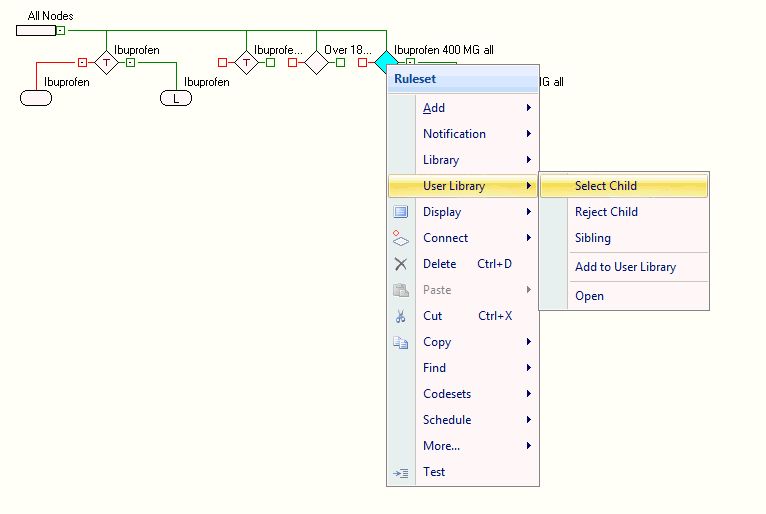The width and height of the screenshot is (766, 514).
Task: Click the Display monitor icon in menu
Action: click(x=401, y=212)
